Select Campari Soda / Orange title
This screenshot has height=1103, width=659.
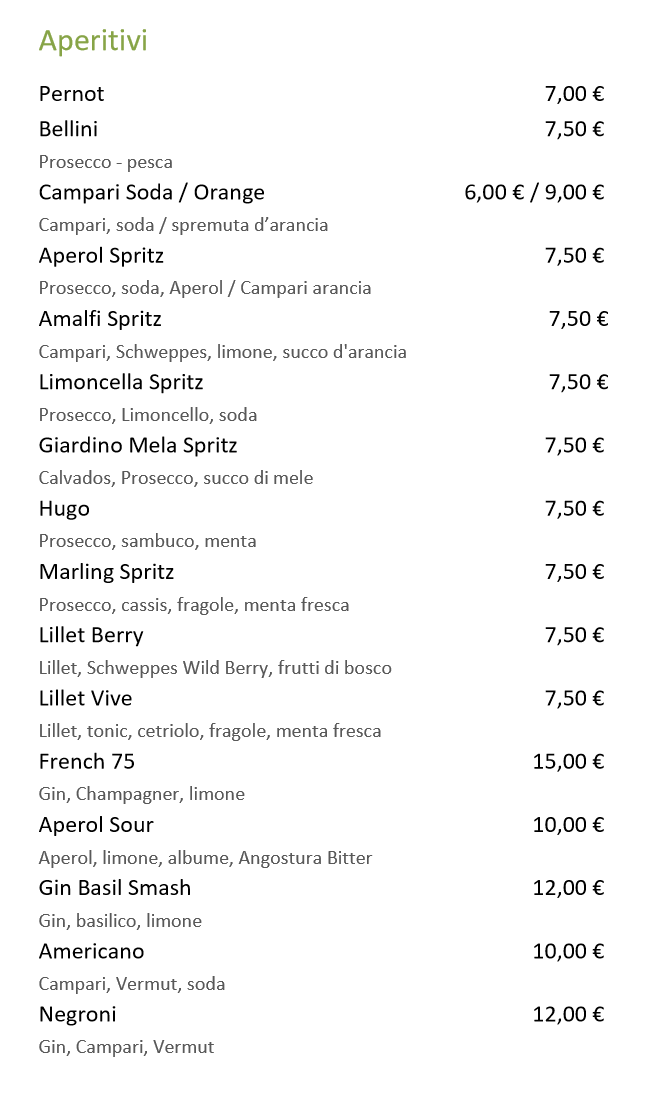pyautogui.click(x=151, y=192)
